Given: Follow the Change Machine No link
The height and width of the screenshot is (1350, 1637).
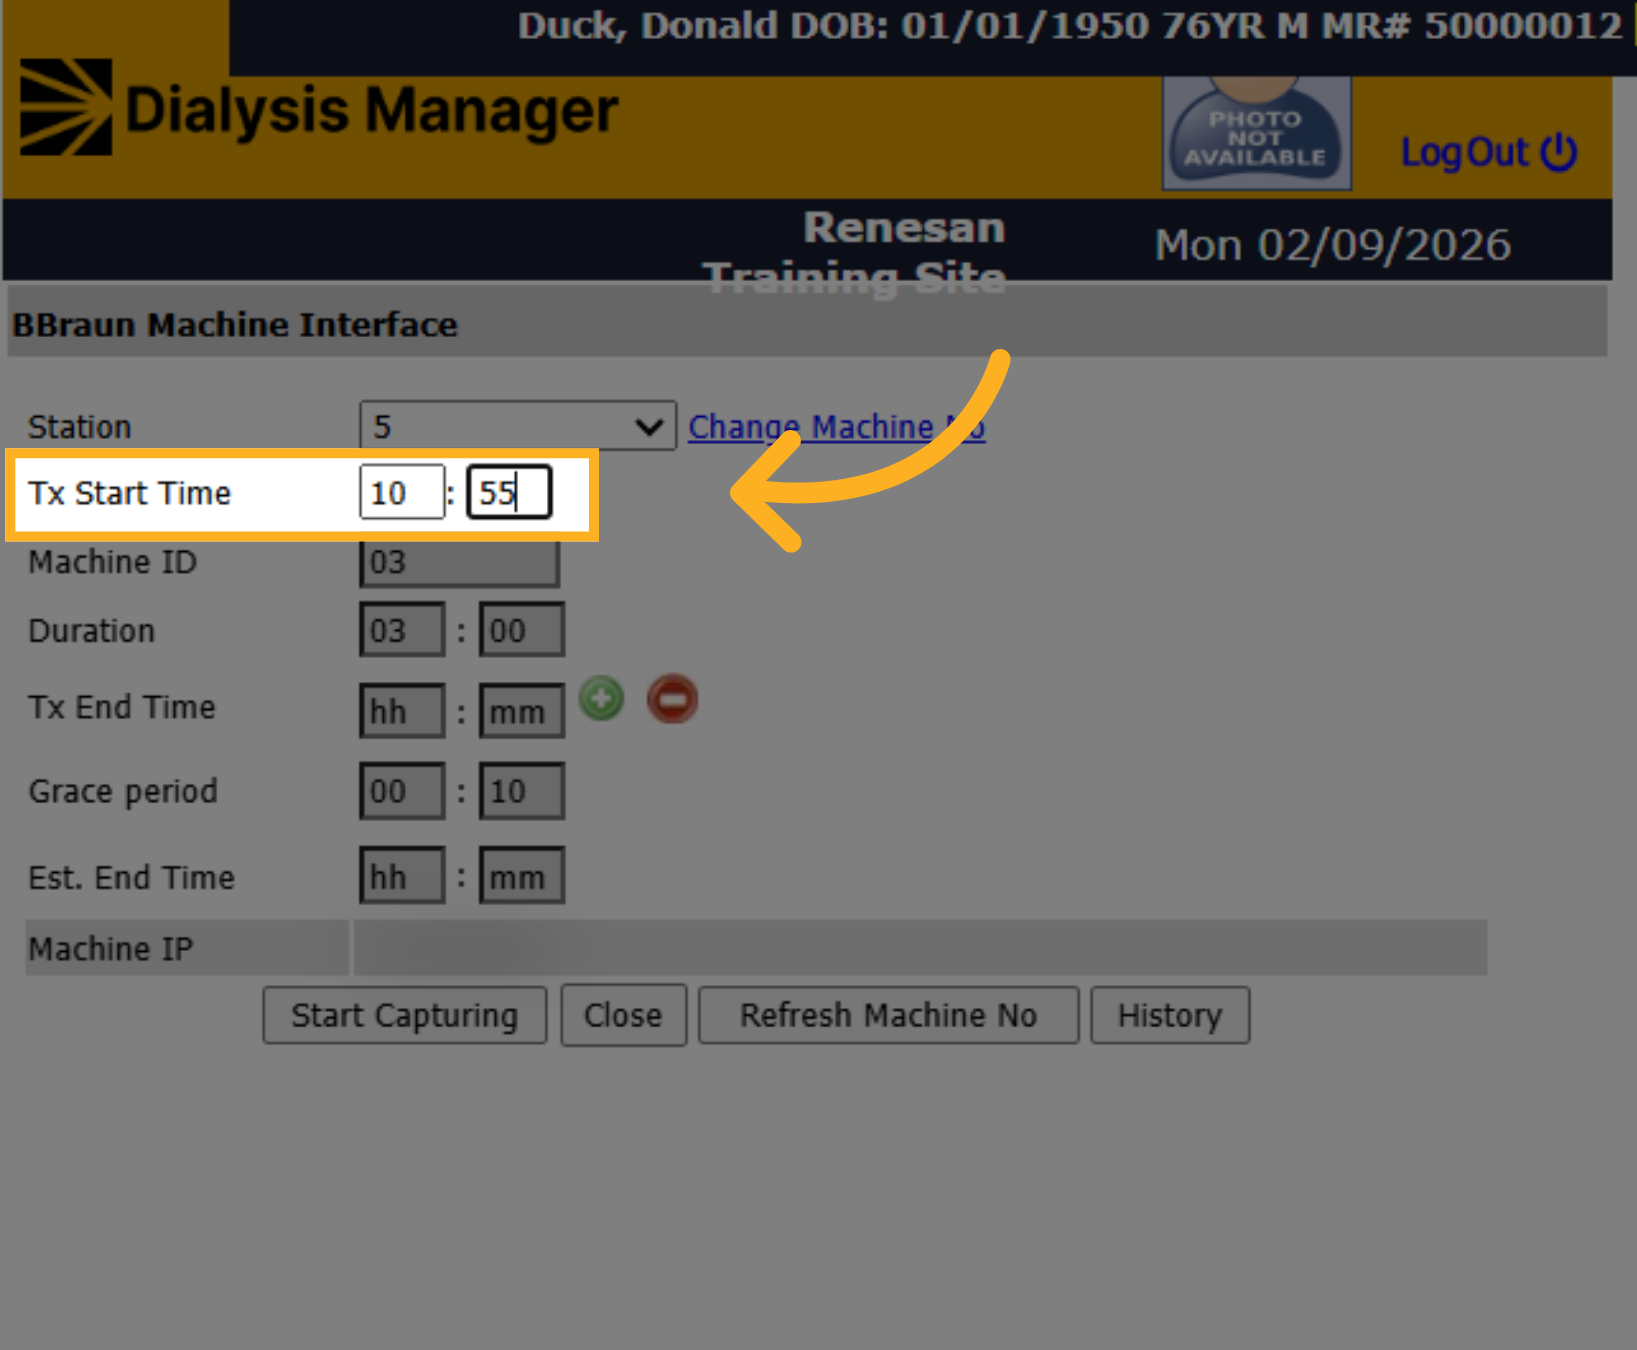Looking at the screenshot, I should point(837,427).
